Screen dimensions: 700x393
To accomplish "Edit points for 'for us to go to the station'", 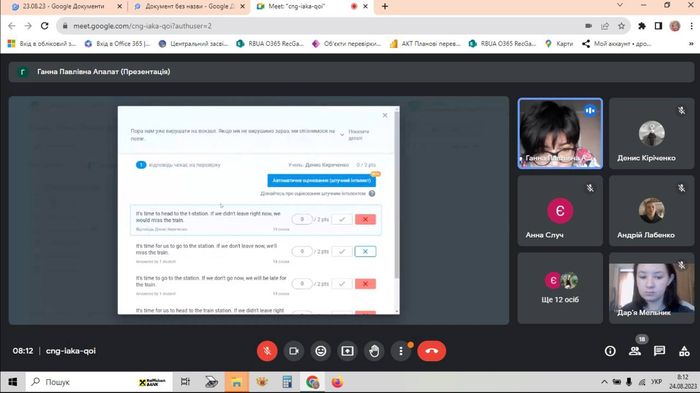I will [x=302, y=251].
